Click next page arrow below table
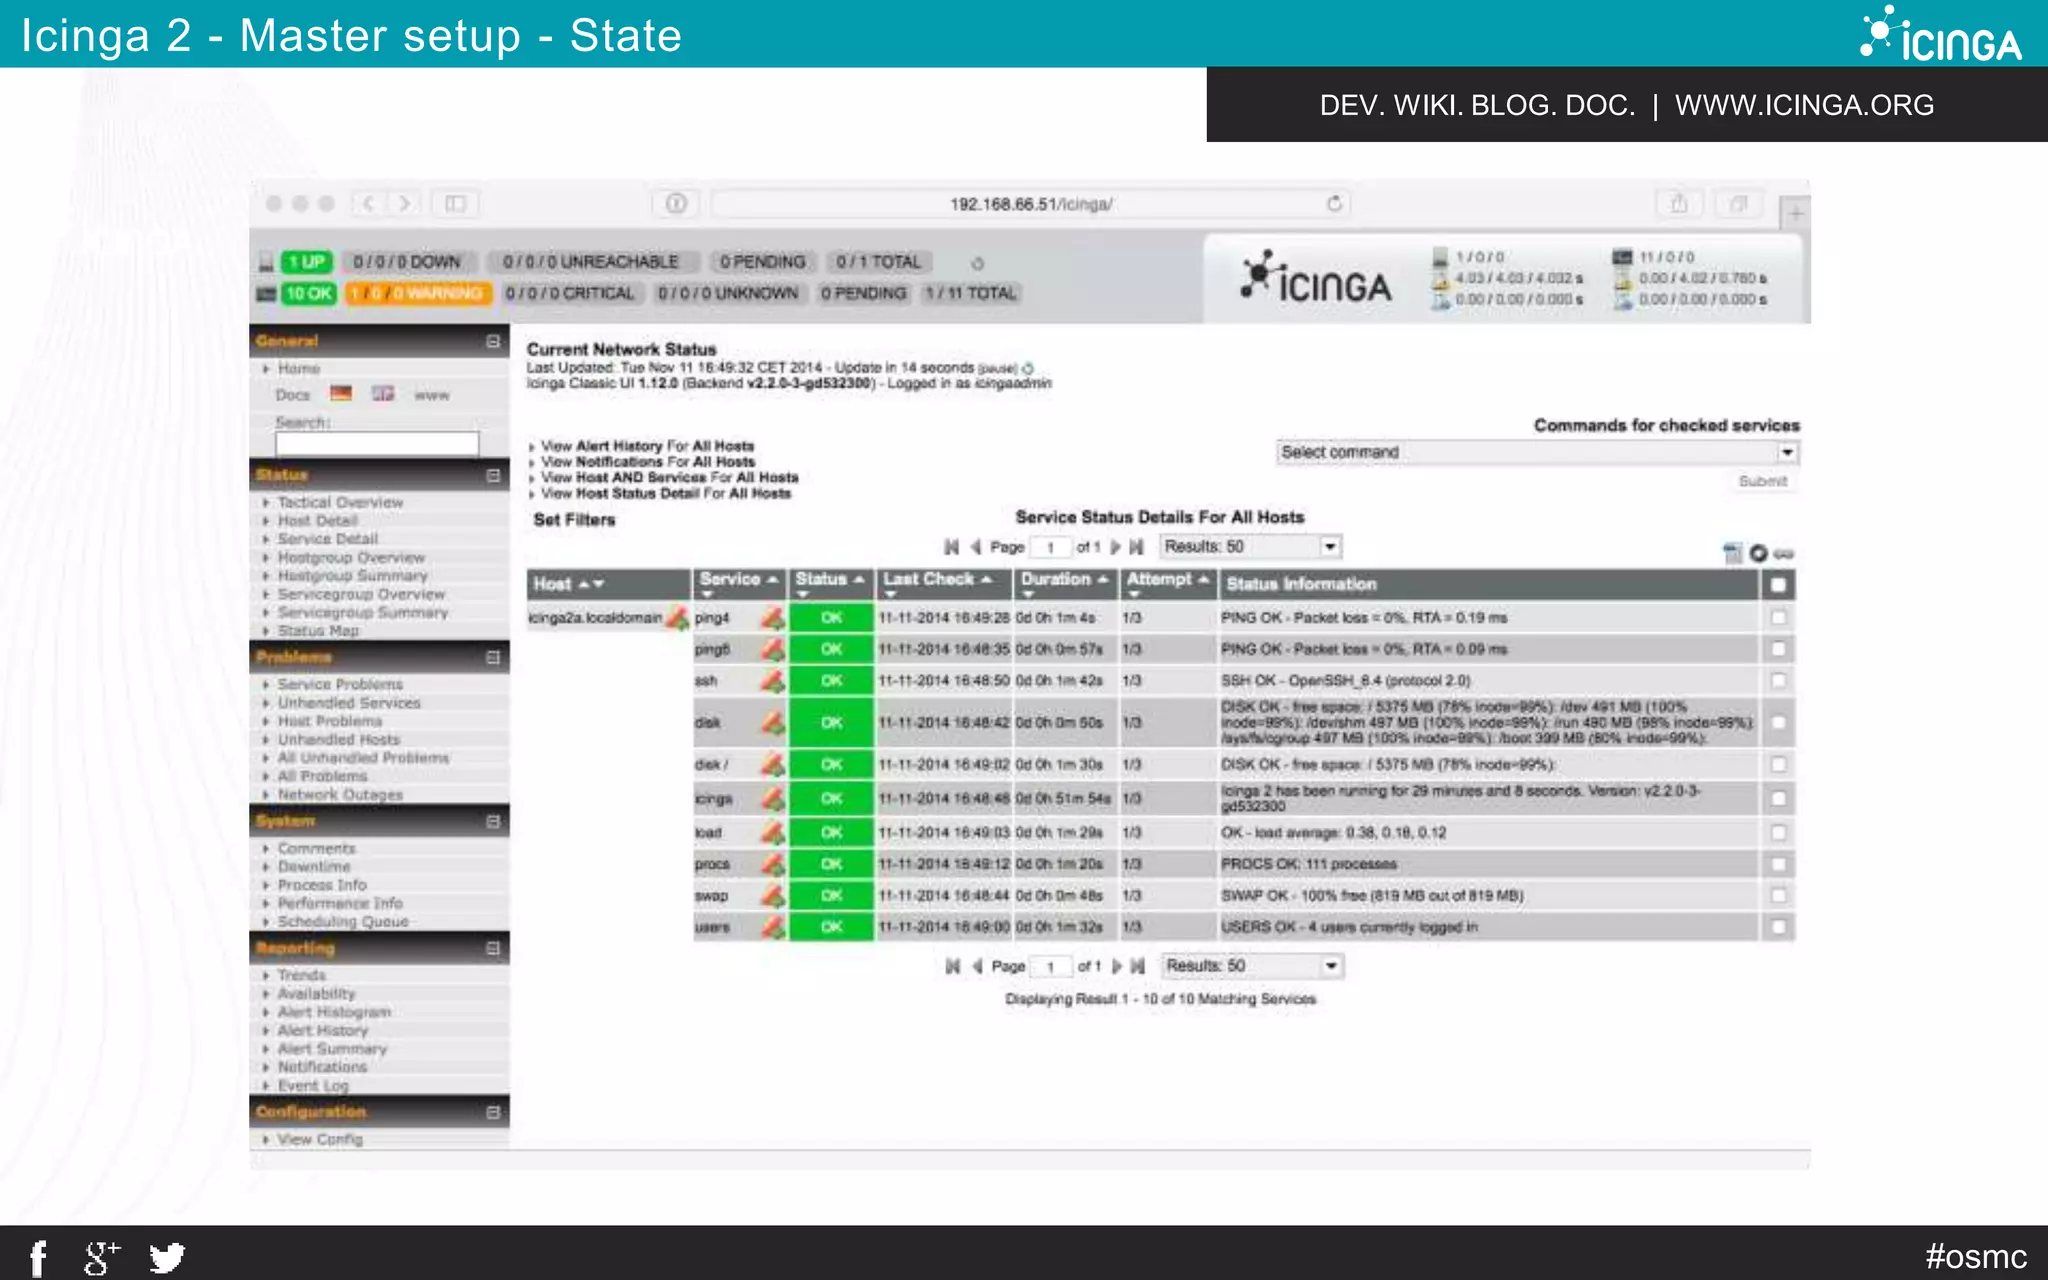 [x=1117, y=966]
